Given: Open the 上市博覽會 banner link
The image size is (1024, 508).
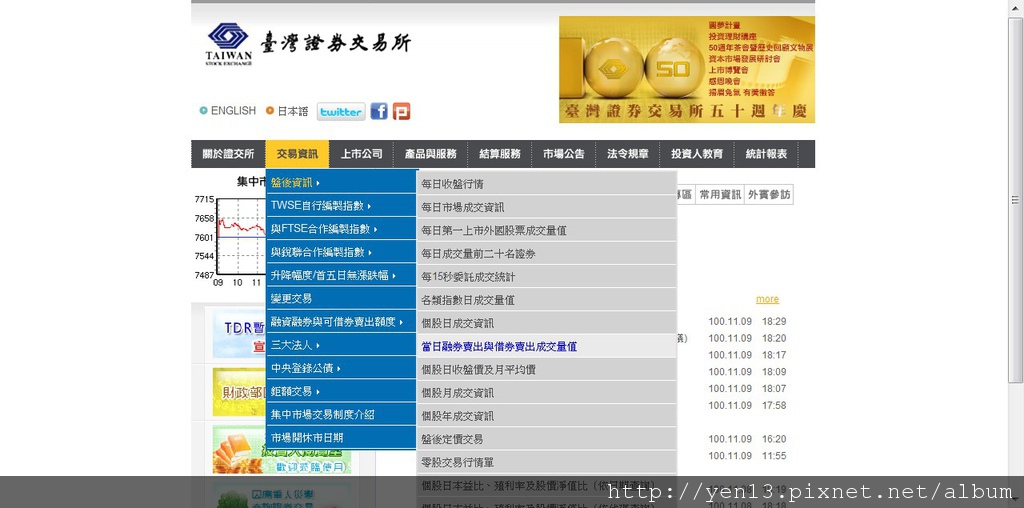Looking at the screenshot, I should [x=727, y=70].
